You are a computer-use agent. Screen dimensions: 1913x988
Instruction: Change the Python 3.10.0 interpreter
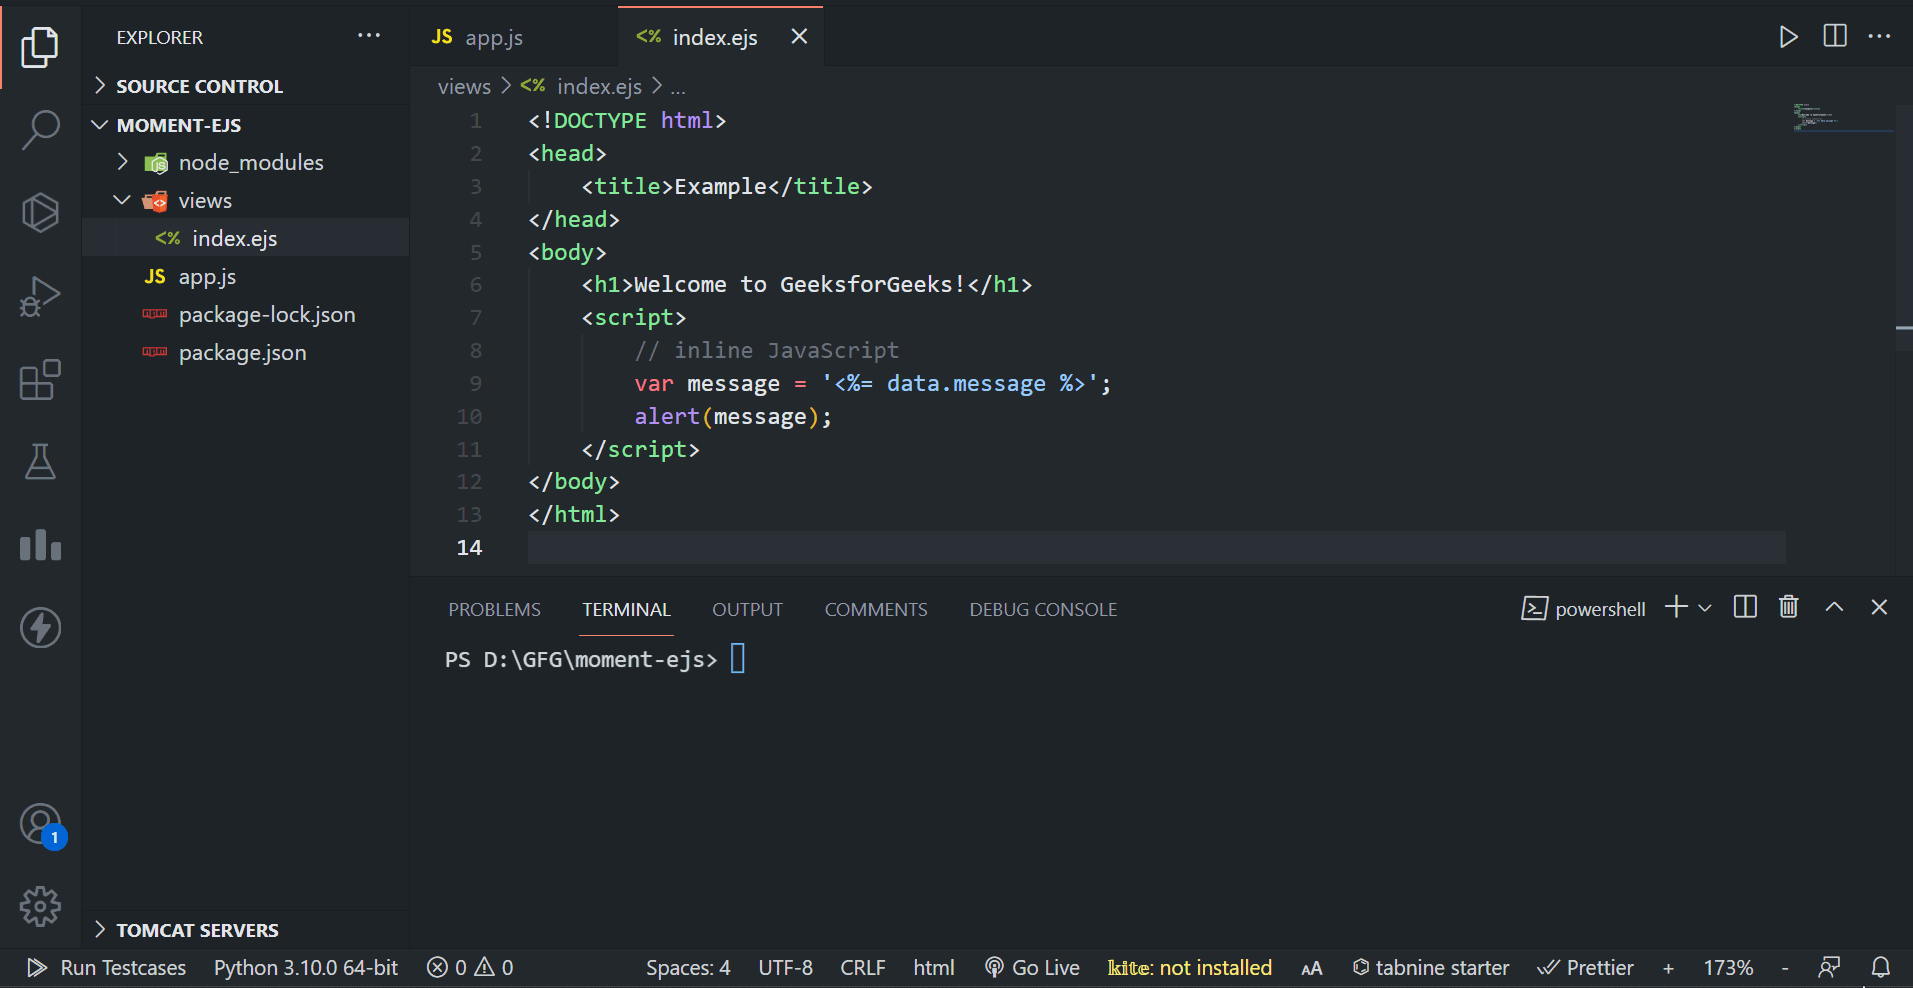tap(305, 967)
